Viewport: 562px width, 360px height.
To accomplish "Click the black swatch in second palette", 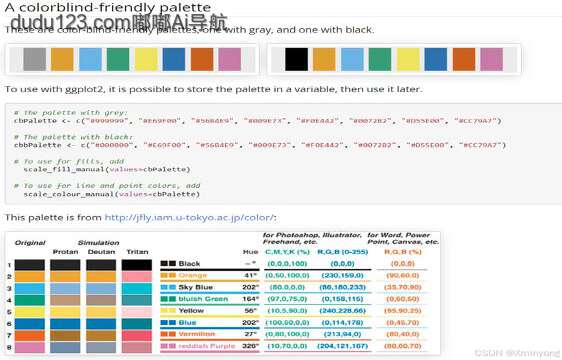I will tap(296, 59).
